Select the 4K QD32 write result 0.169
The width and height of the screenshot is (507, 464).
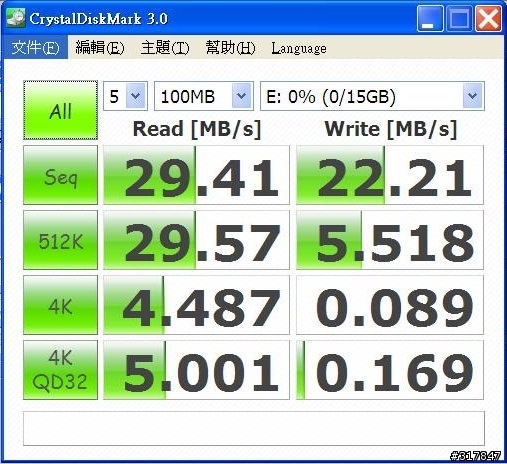coord(390,370)
